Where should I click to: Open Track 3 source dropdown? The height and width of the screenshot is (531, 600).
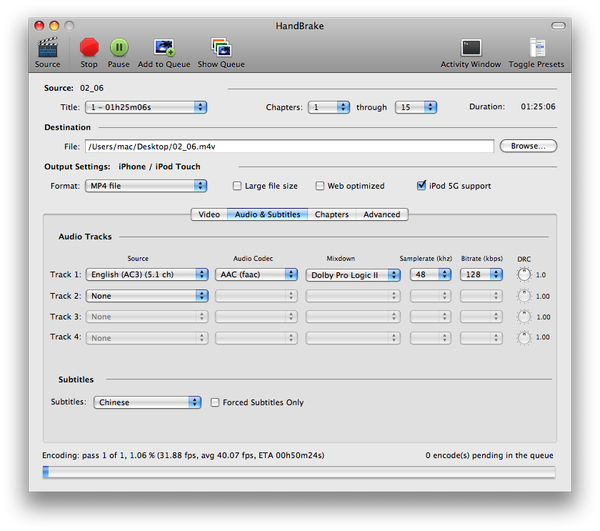coord(147,317)
